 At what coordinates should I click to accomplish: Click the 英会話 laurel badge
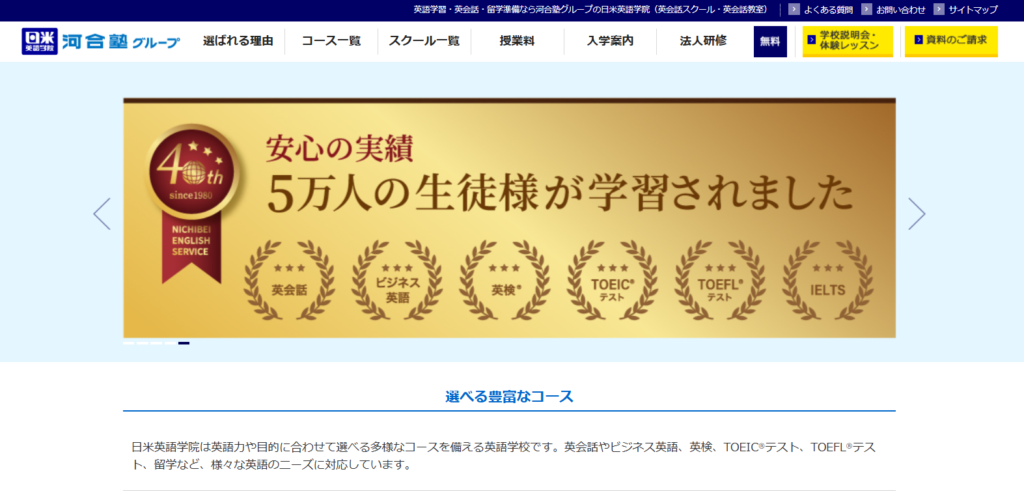pyautogui.click(x=289, y=280)
